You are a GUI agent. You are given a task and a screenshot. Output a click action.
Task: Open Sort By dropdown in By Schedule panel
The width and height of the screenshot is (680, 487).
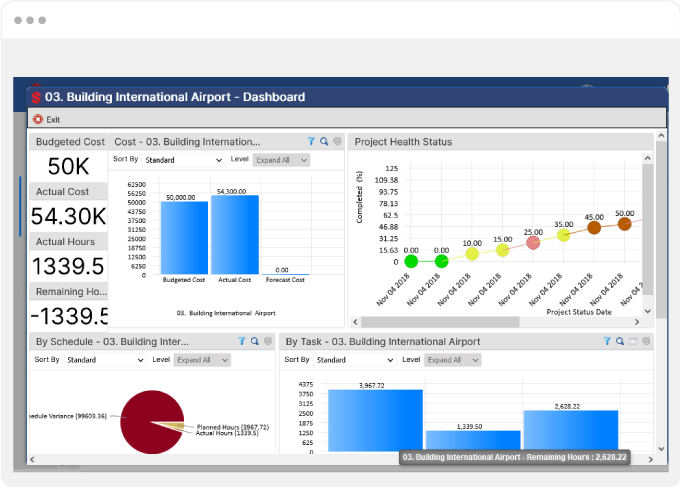point(105,360)
